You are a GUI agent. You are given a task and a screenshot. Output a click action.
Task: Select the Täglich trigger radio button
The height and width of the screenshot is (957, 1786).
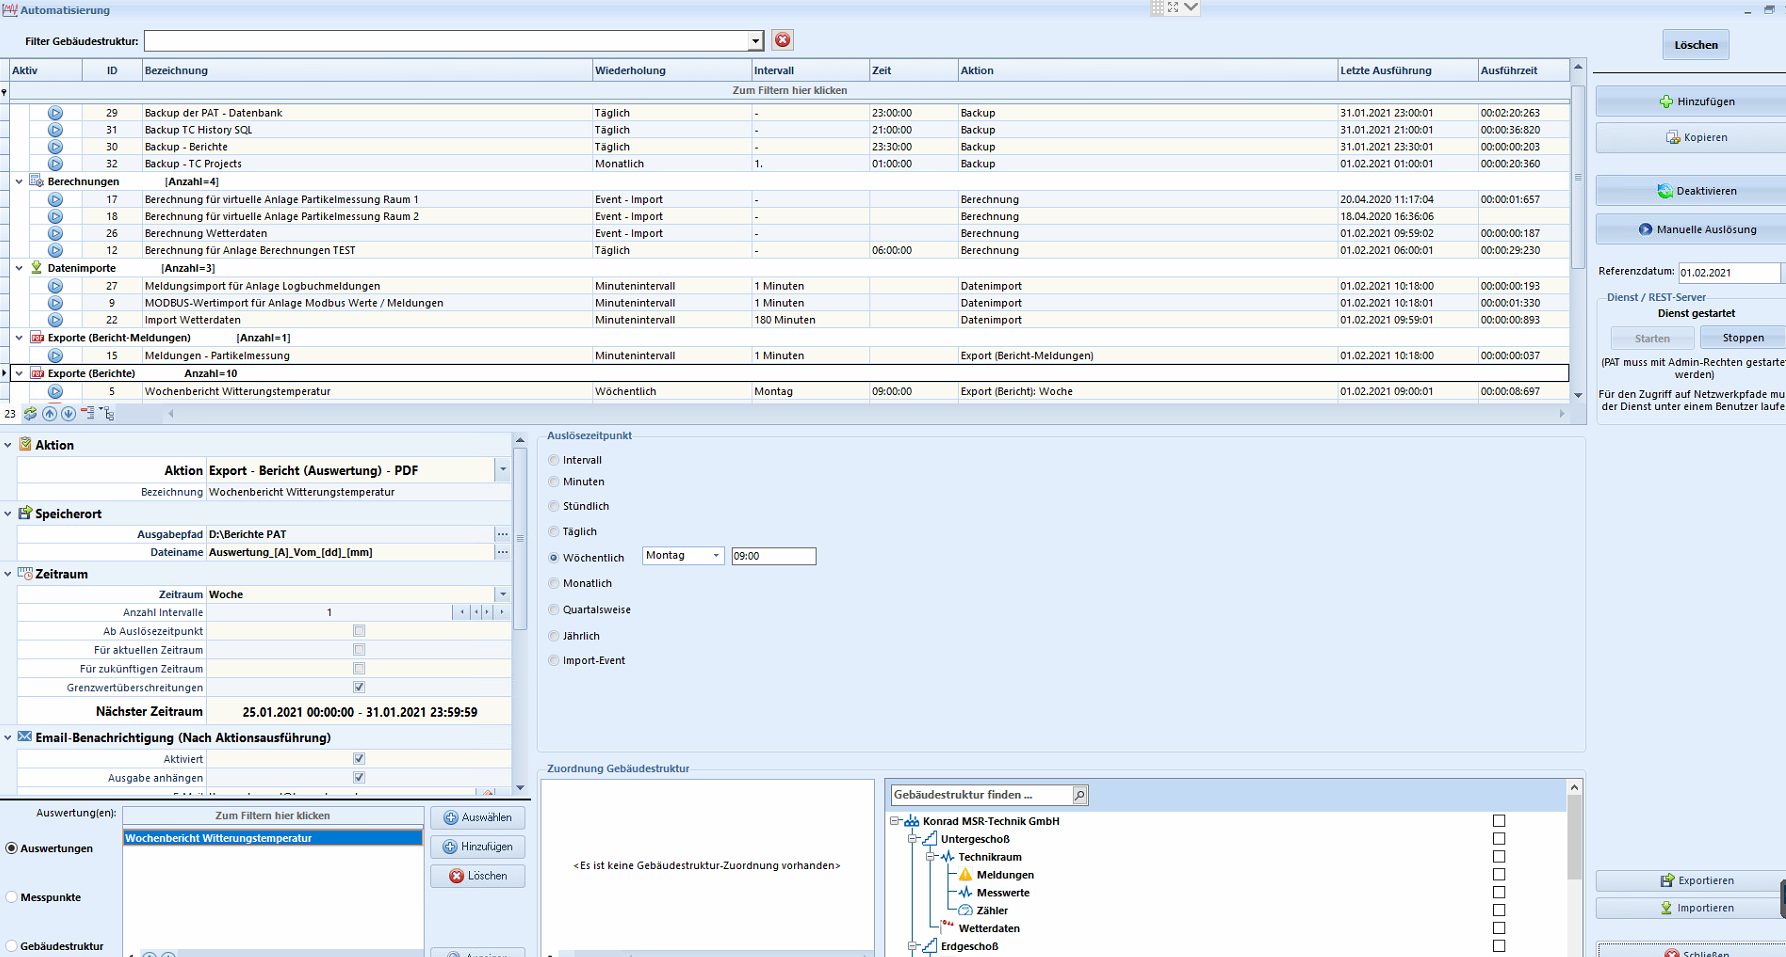pyautogui.click(x=554, y=532)
